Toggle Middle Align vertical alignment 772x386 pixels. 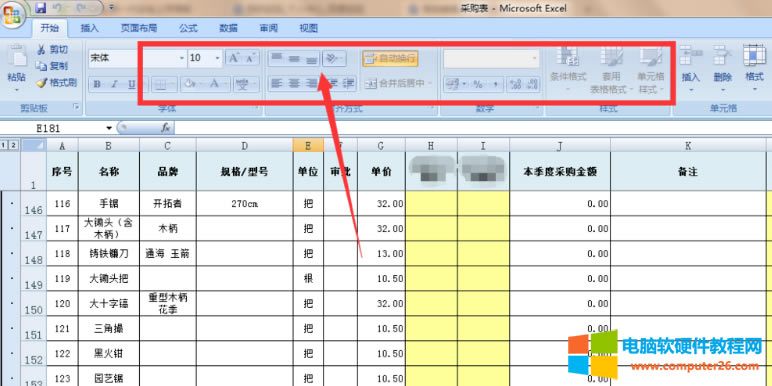point(294,58)
